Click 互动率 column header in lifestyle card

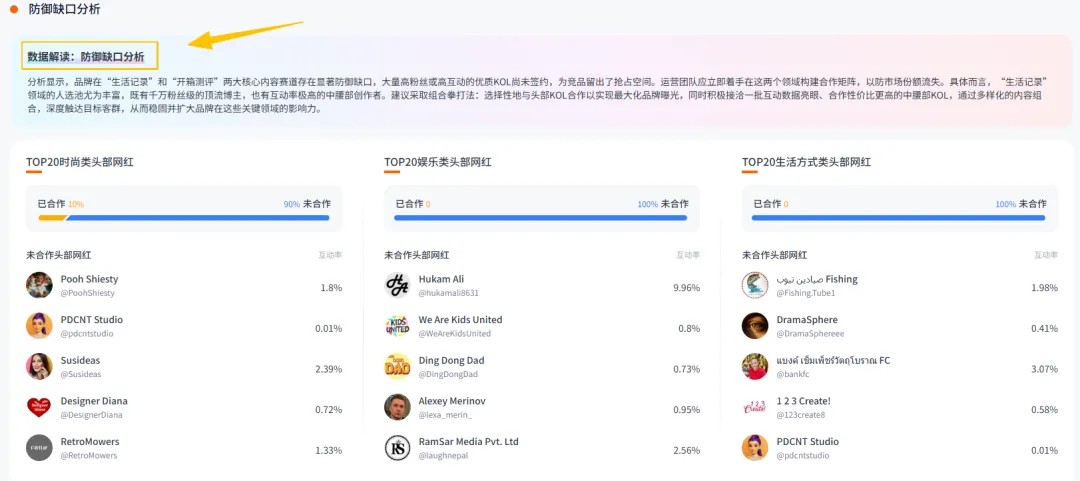tap(1046, 255)
